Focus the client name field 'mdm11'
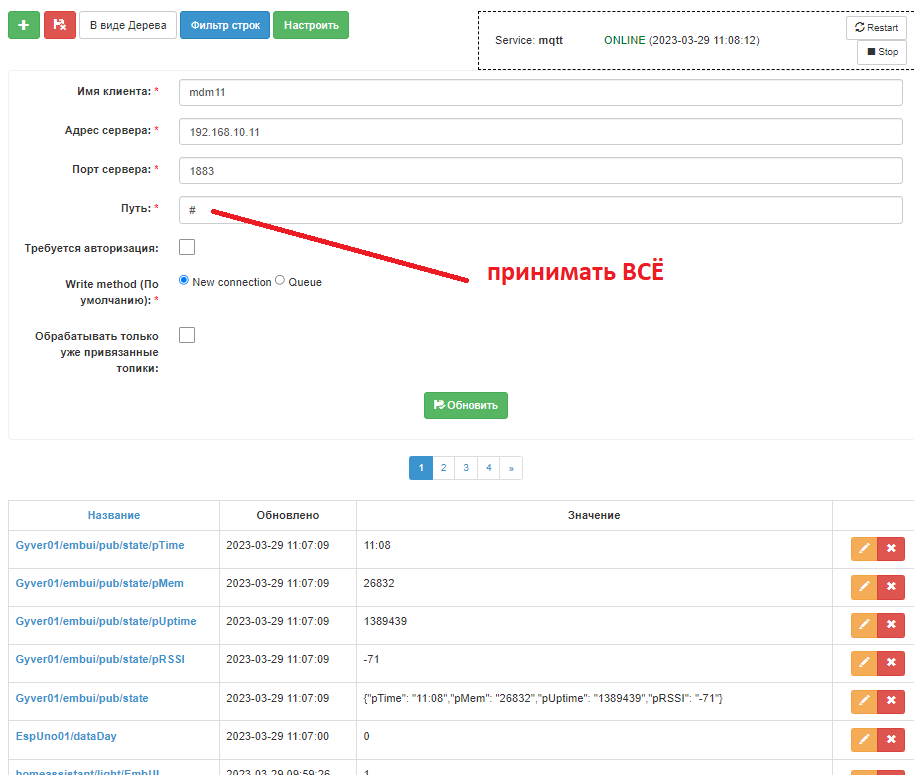 coord(540,92)
